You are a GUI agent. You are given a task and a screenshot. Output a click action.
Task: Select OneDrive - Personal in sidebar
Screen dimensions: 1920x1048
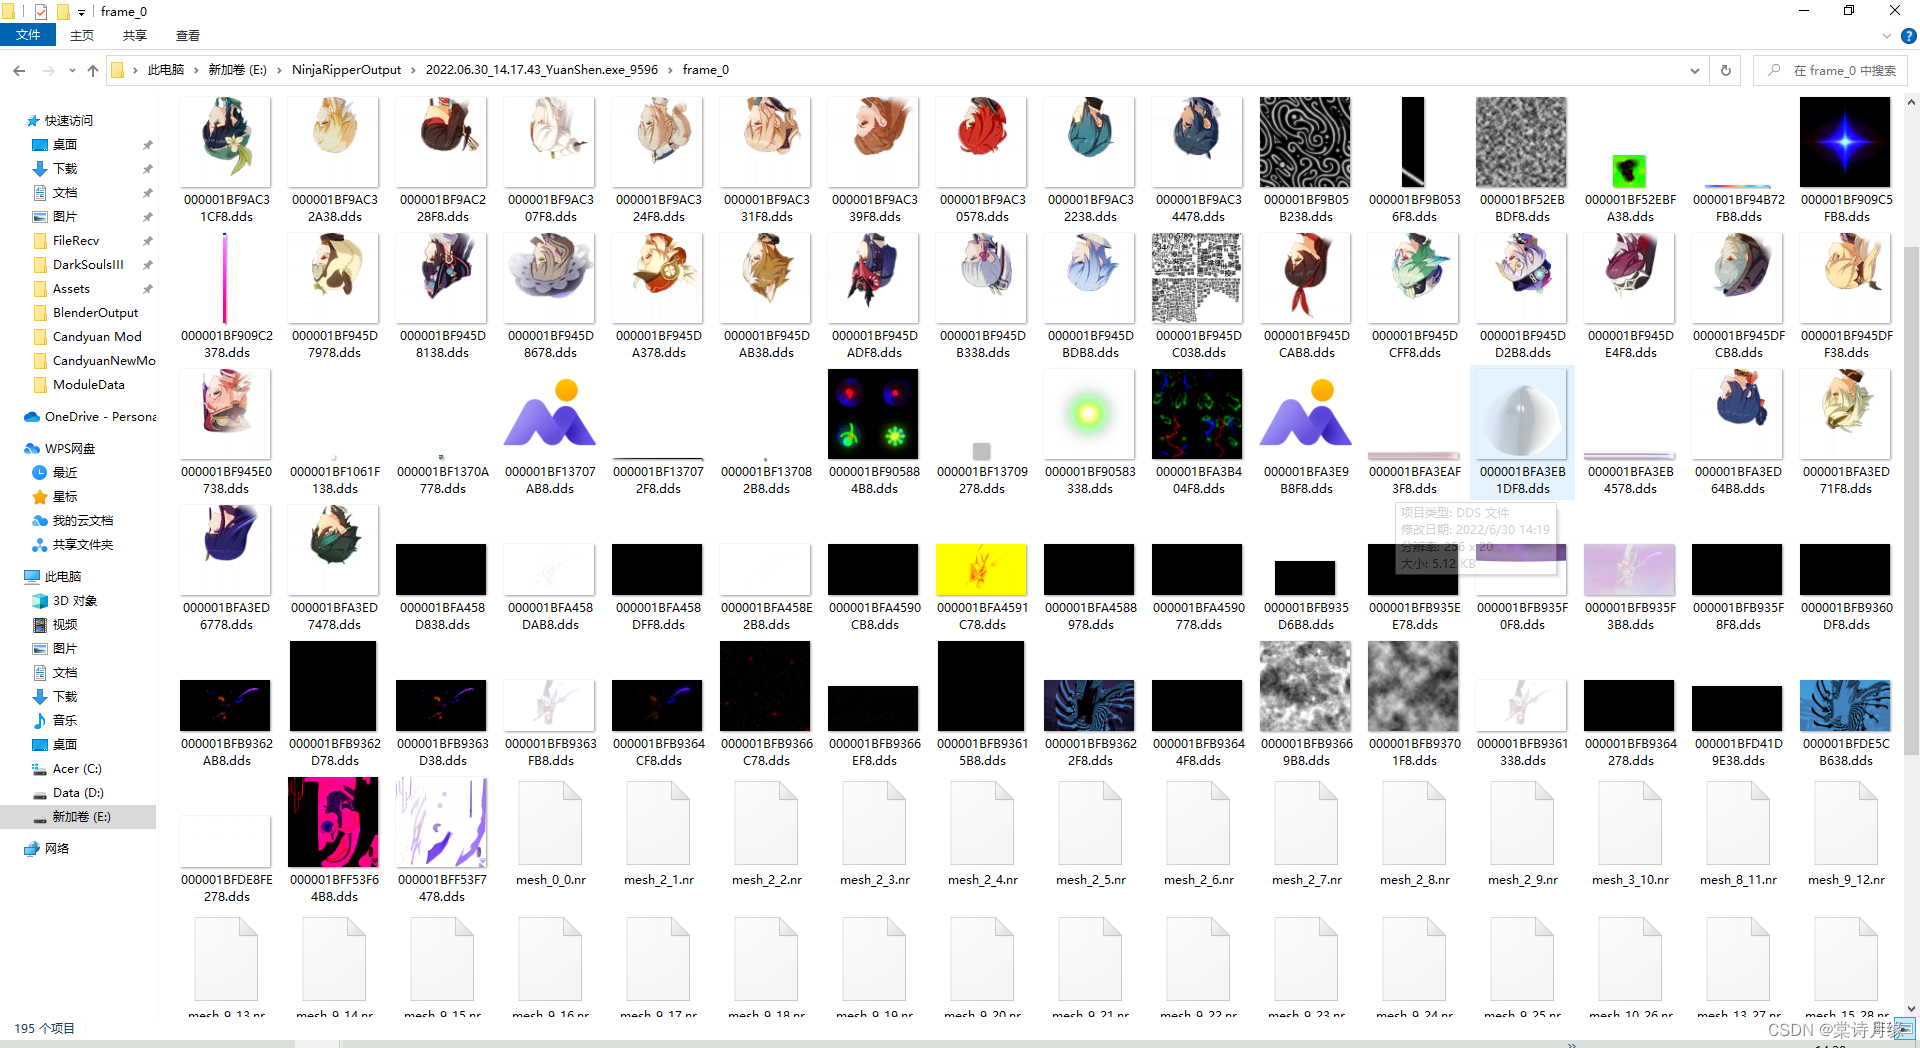[x=90, y=416]
